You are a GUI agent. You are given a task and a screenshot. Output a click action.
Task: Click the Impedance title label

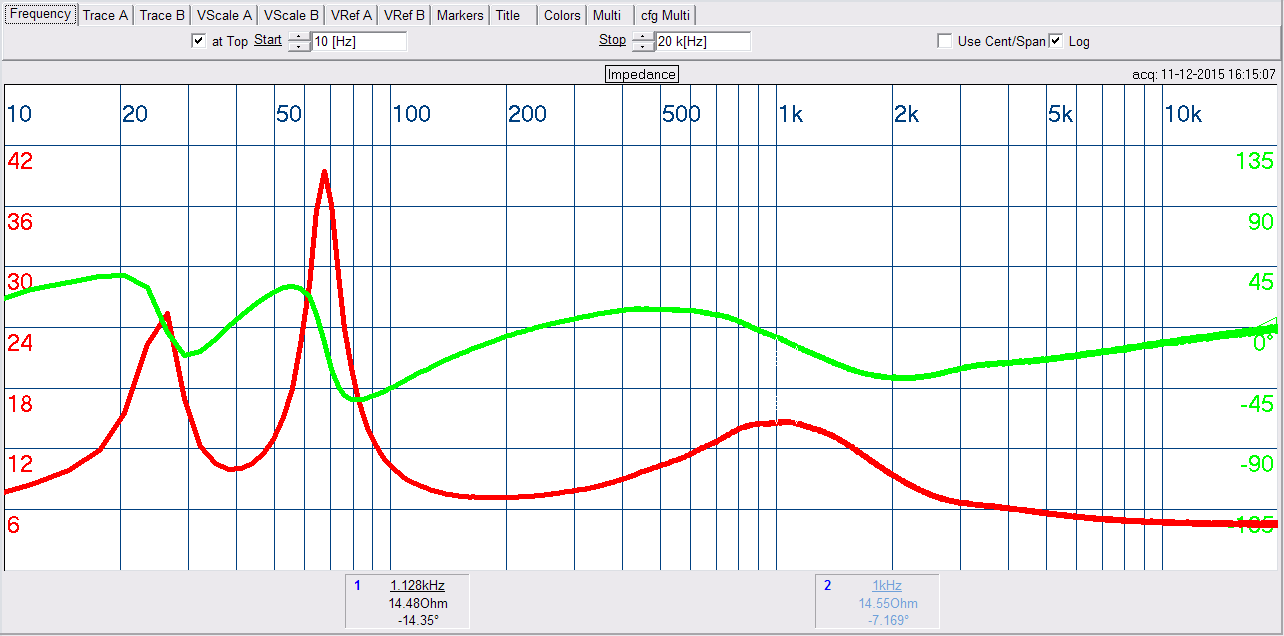tap(642, 74)
